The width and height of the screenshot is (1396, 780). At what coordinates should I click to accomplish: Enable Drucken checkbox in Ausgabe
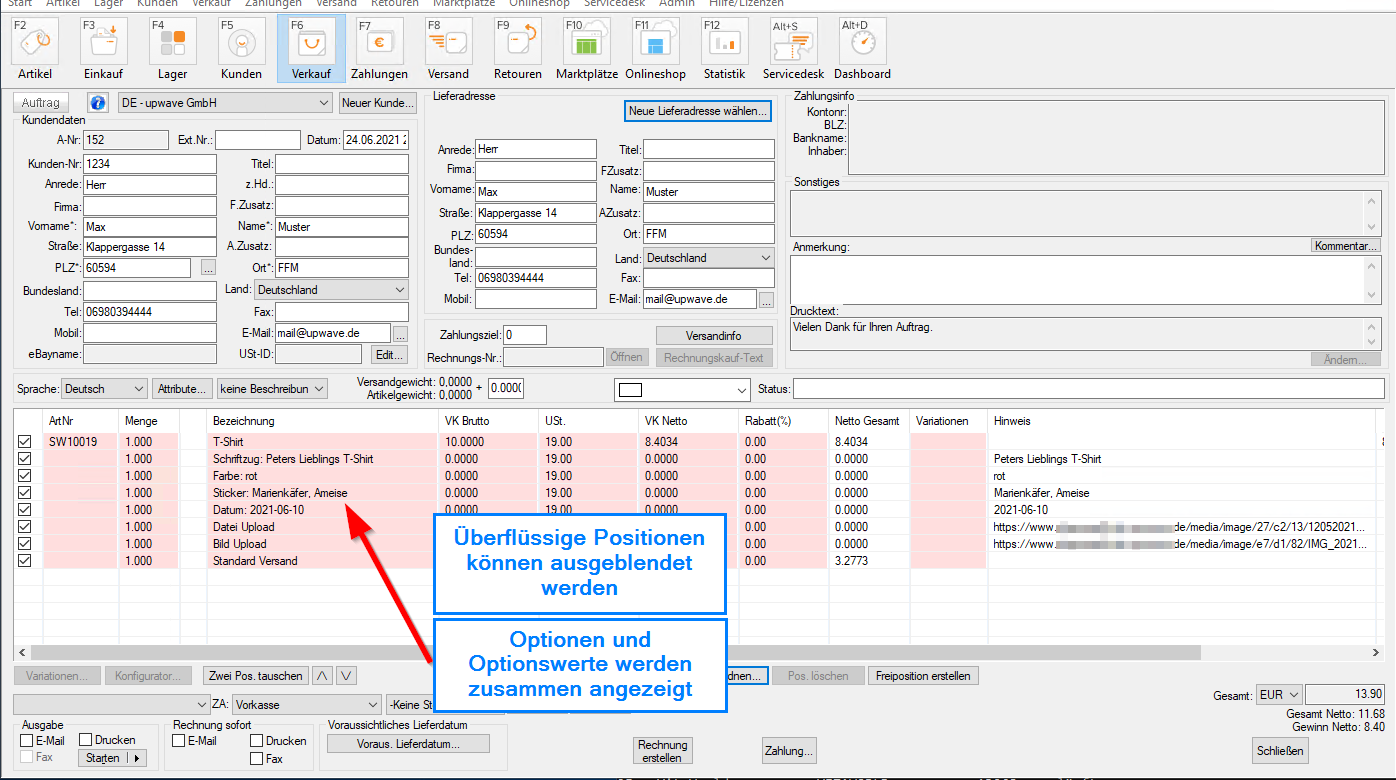[x=86, y=741]
